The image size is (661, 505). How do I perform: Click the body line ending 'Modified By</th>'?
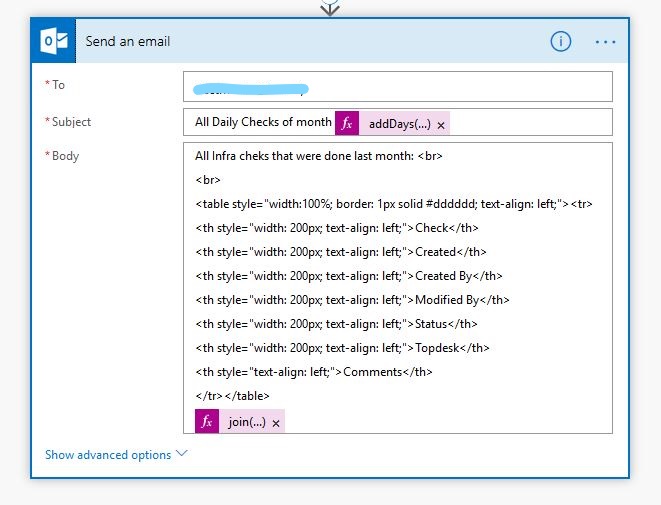pyautogui.click(x=352, y=300)
